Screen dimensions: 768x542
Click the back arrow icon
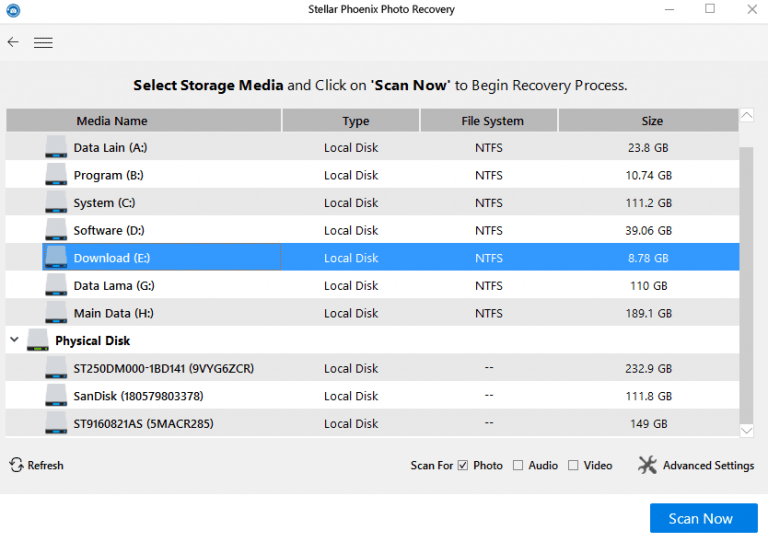pos(13,42)
